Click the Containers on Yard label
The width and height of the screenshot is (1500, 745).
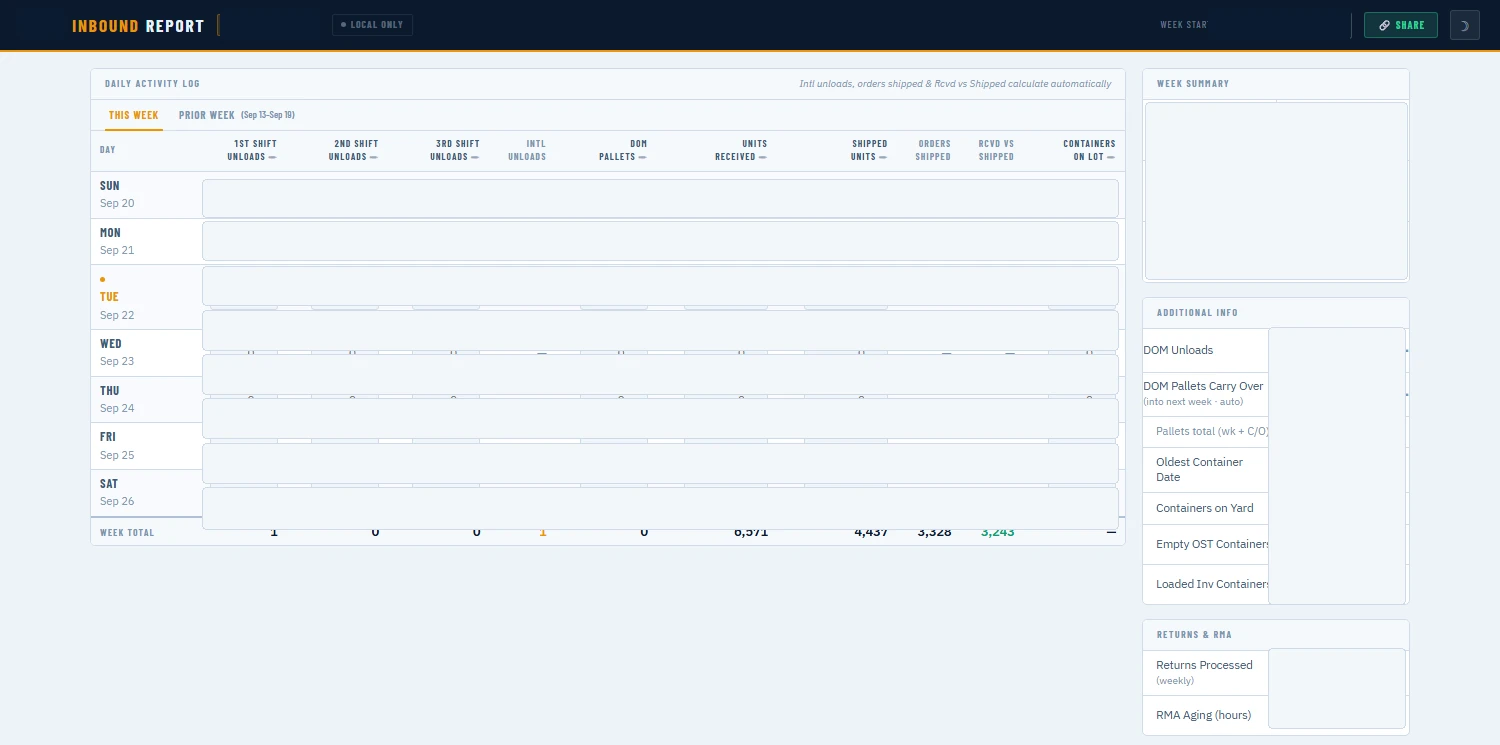pyautogui.click(x=1204, y=508)
